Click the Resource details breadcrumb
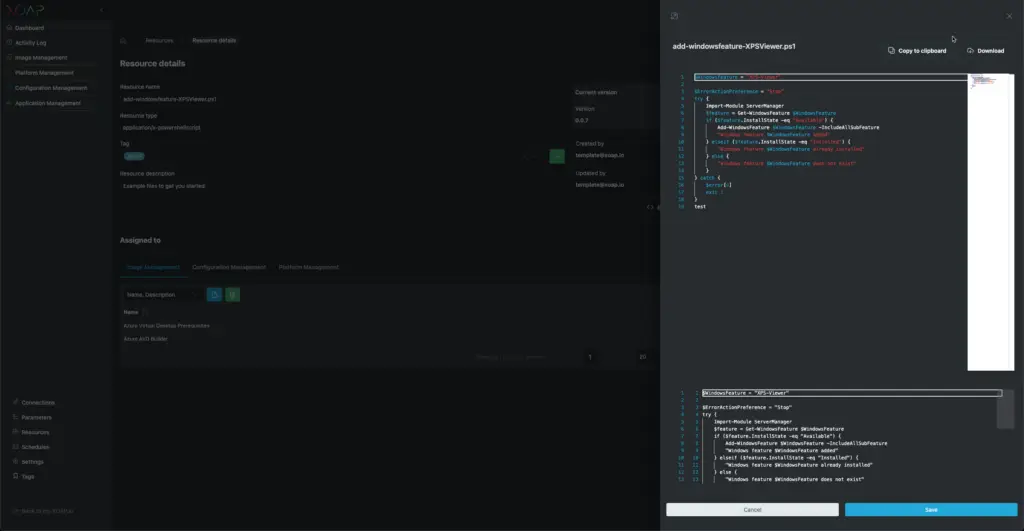This screenshot has width=1024, height=531. click(214, 40)
